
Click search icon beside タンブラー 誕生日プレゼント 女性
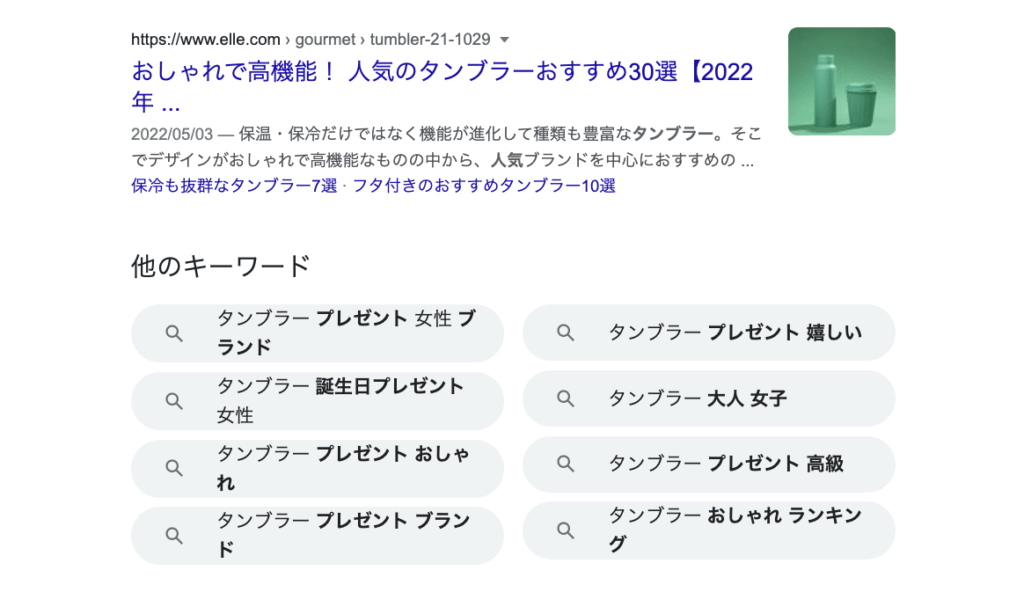click(174, 400)
